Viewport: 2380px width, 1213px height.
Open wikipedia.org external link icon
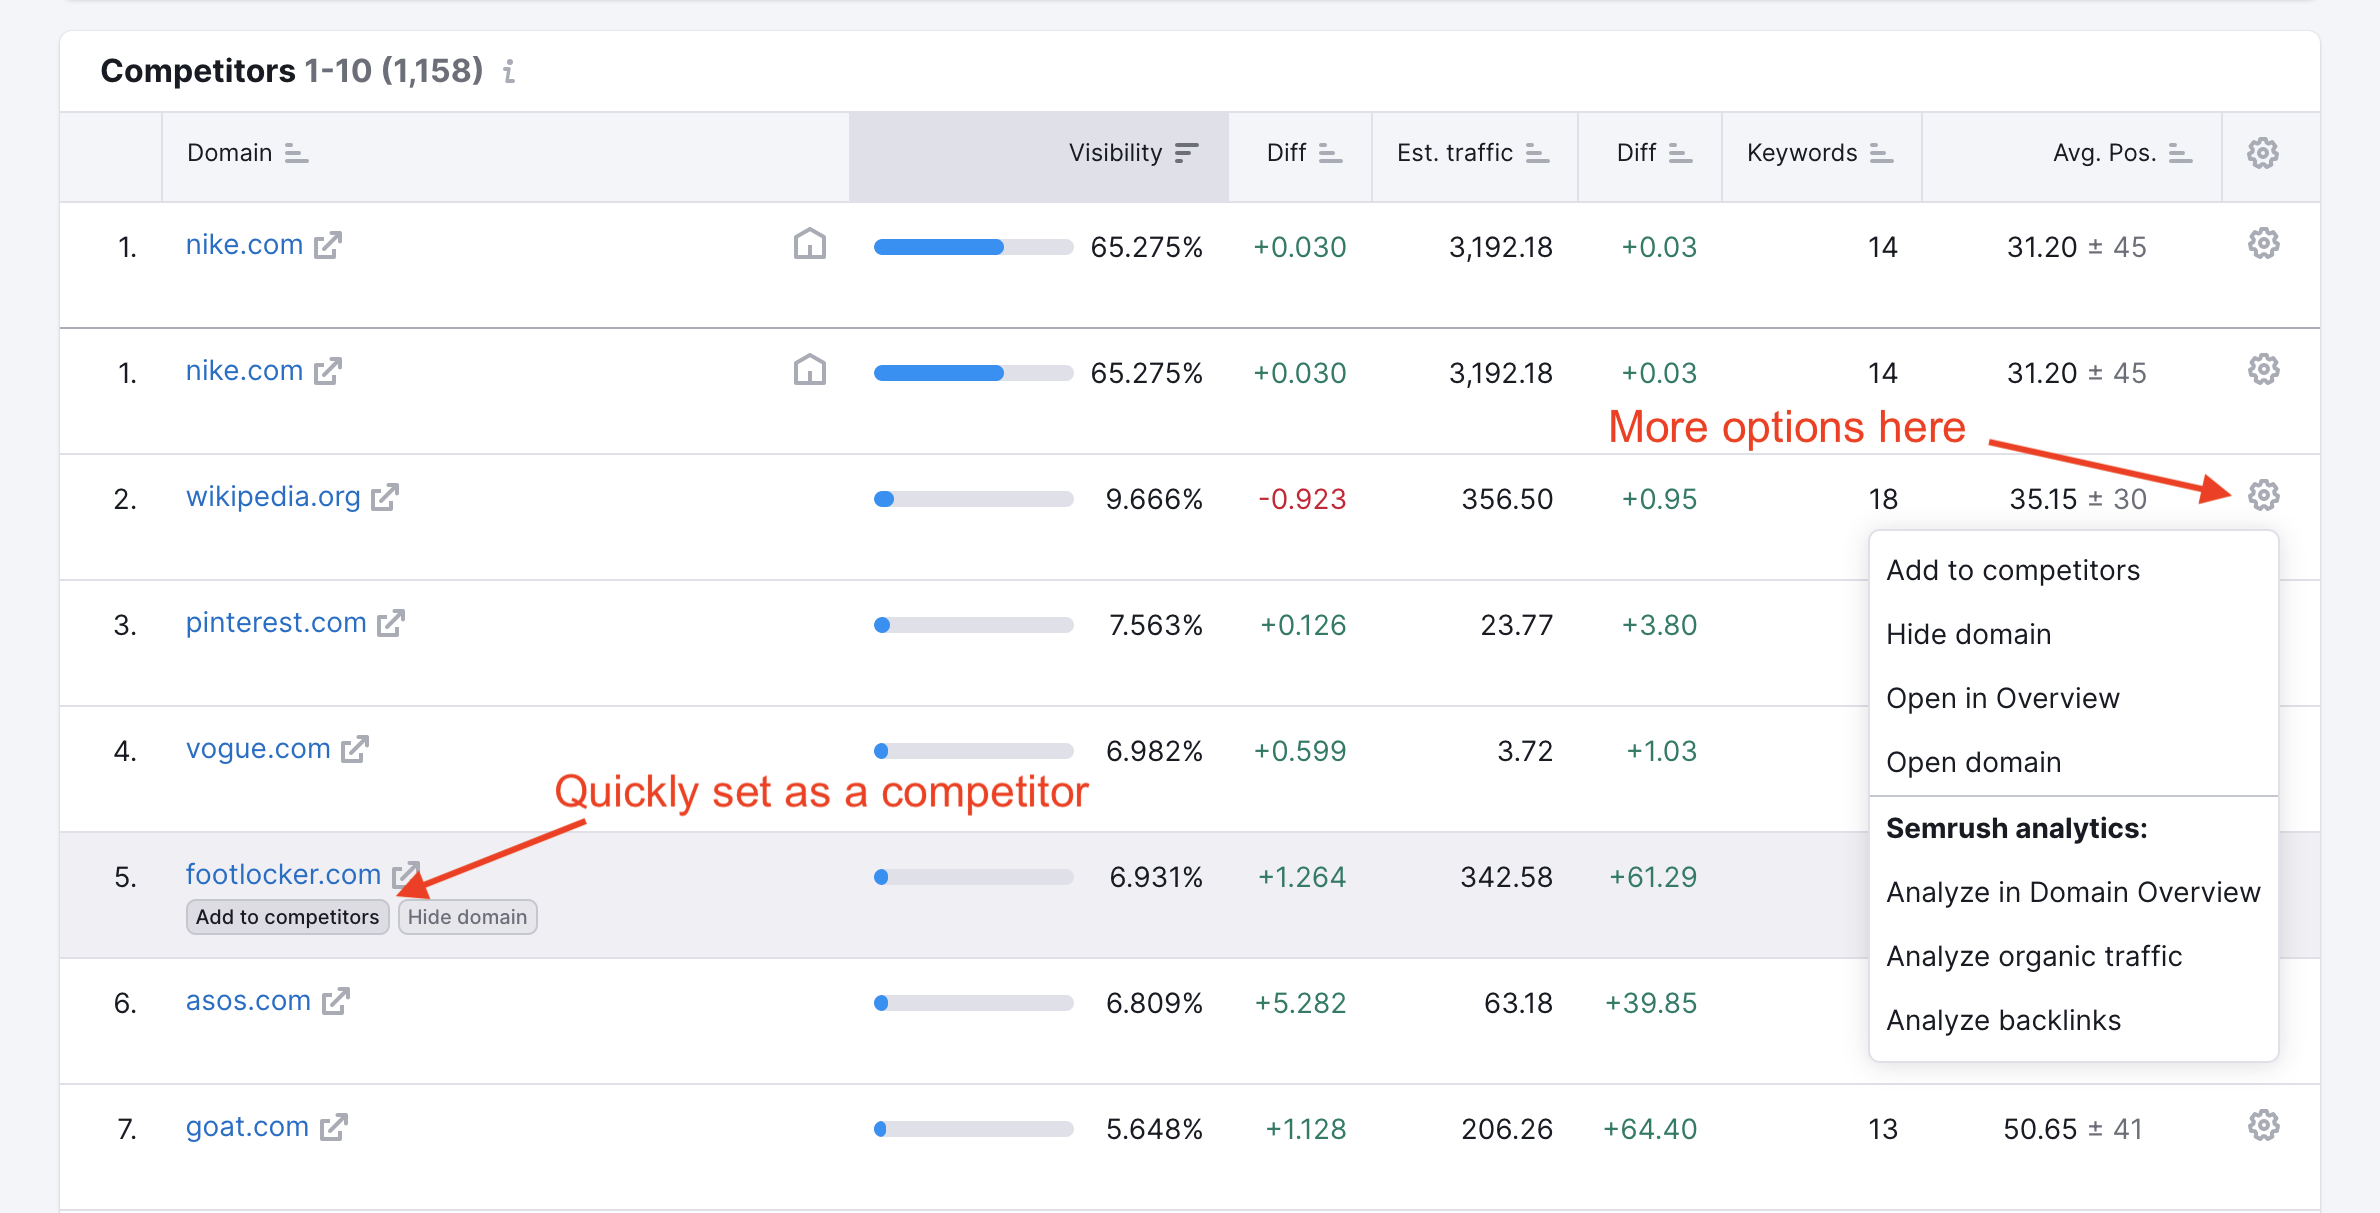pyautogui.click(x=385, y=497)
